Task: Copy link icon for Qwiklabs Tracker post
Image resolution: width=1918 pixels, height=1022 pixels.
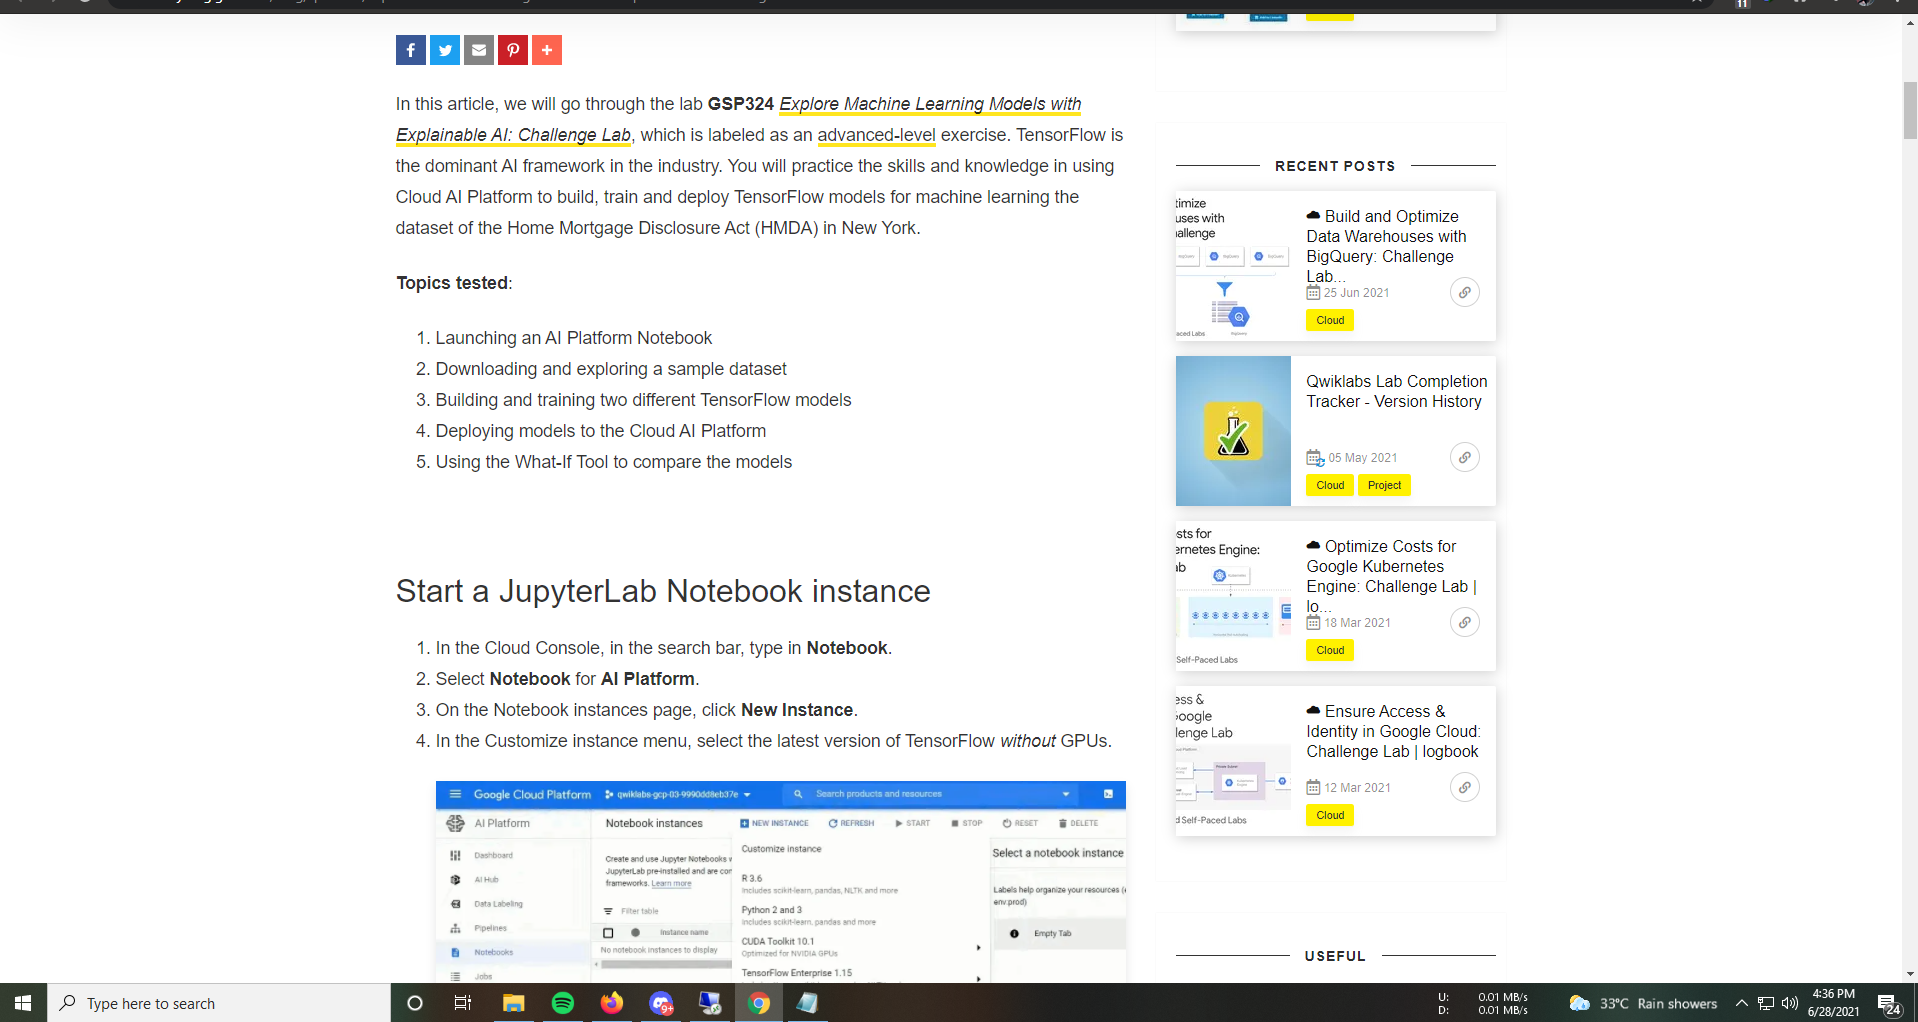Action: 1465,457
